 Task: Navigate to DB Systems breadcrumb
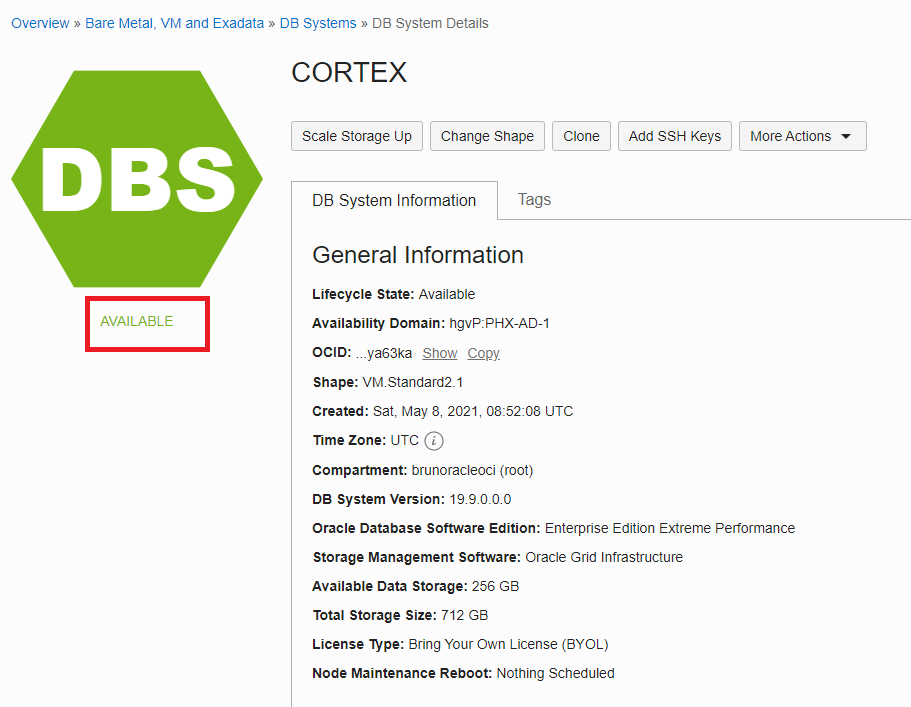click(x=318, y=23)
